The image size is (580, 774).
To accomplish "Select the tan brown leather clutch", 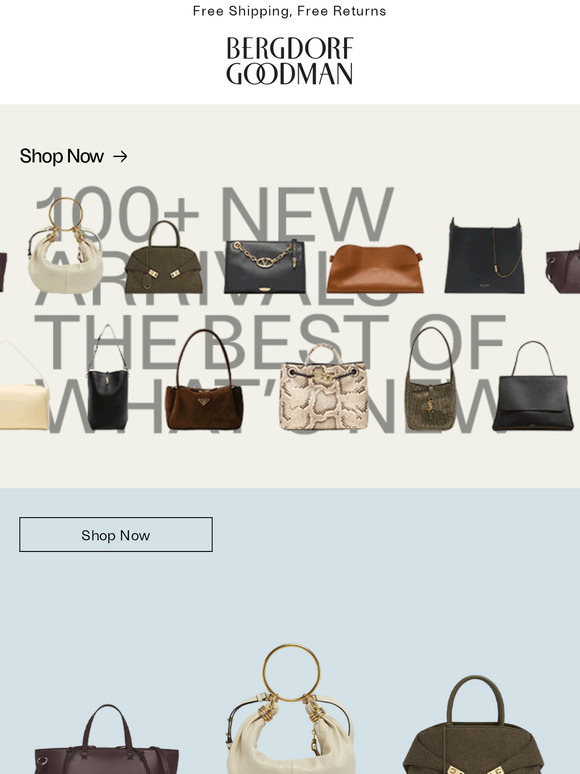I will coord(375,269).
